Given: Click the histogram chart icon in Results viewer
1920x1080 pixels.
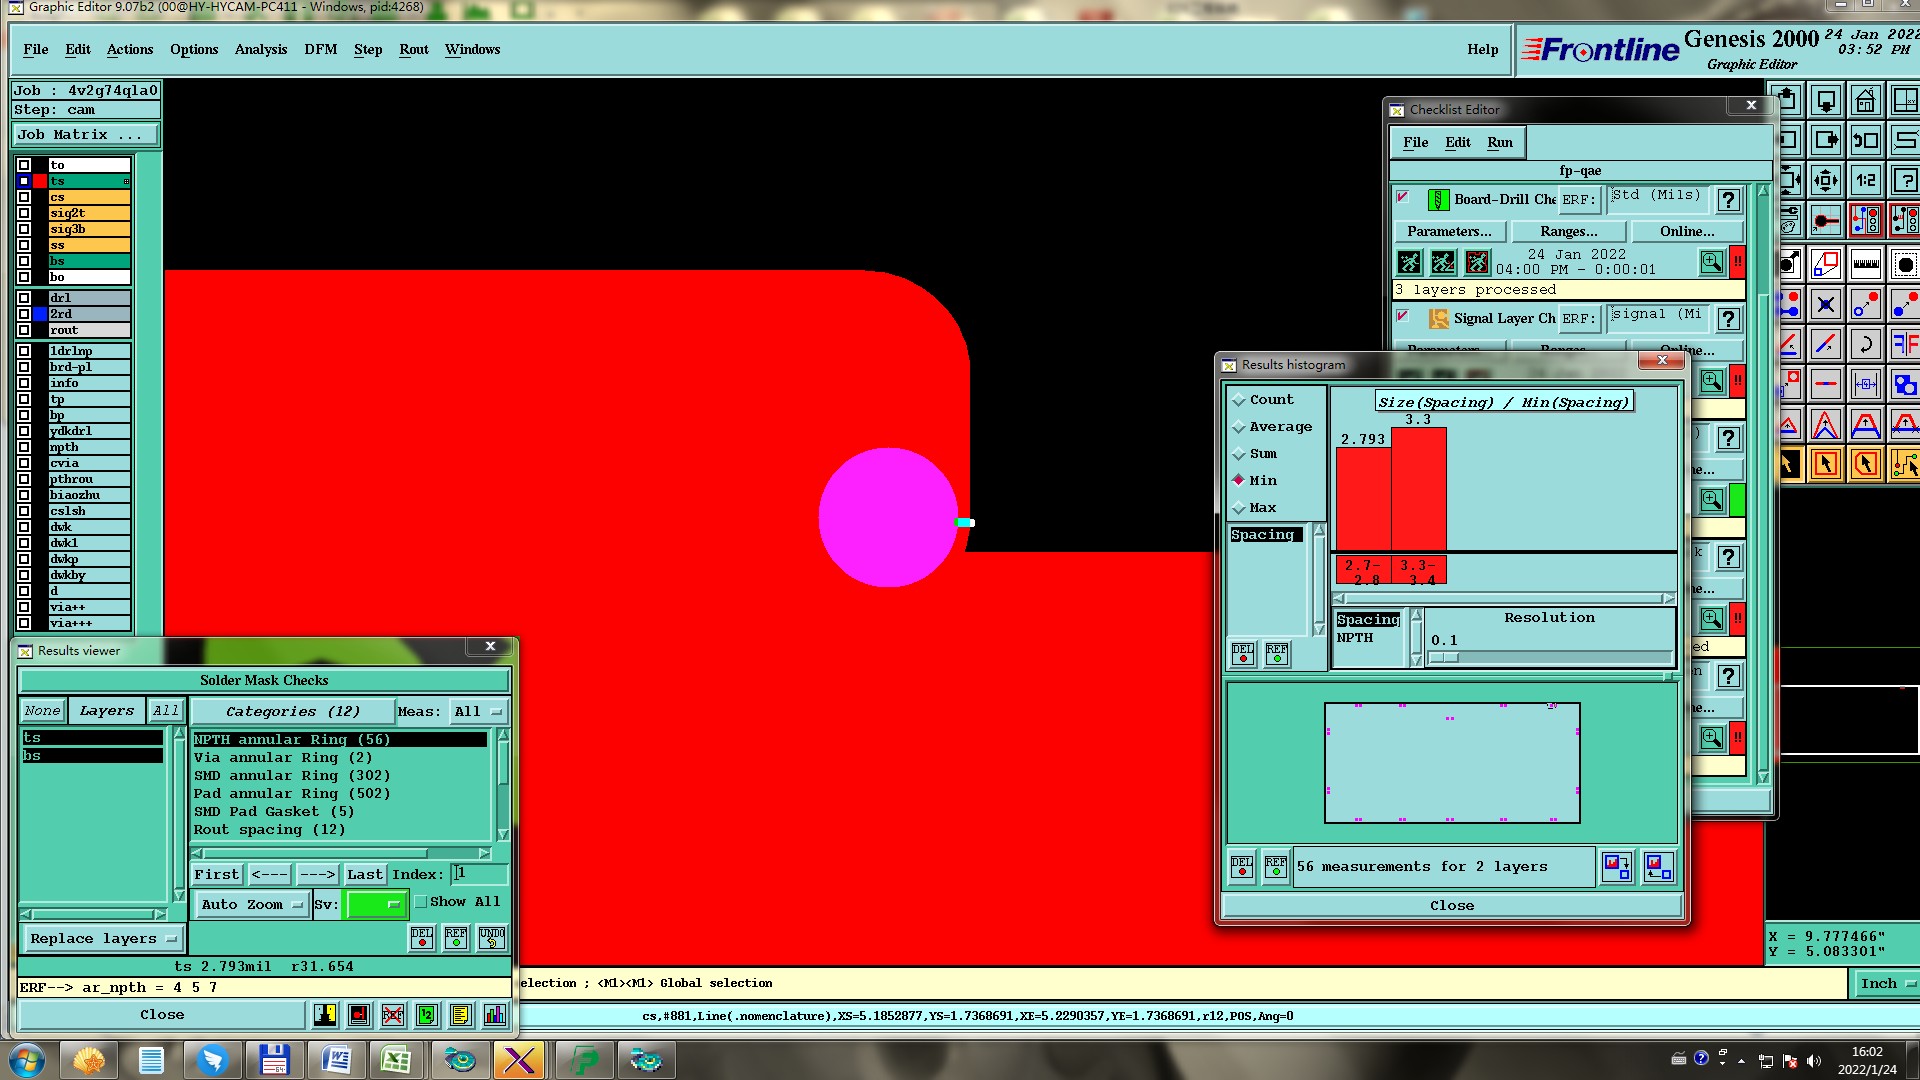Looking at the screenshot, I should pos(494,1015).
